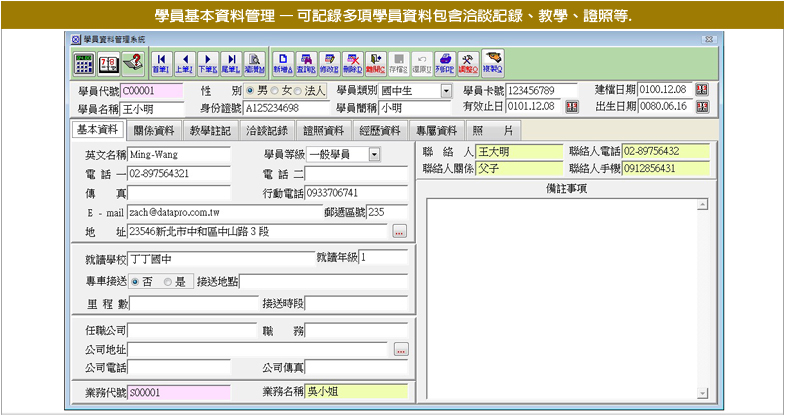Select 法人 radio button
This screenshot has height=418, width=786.
coord(296,90)
